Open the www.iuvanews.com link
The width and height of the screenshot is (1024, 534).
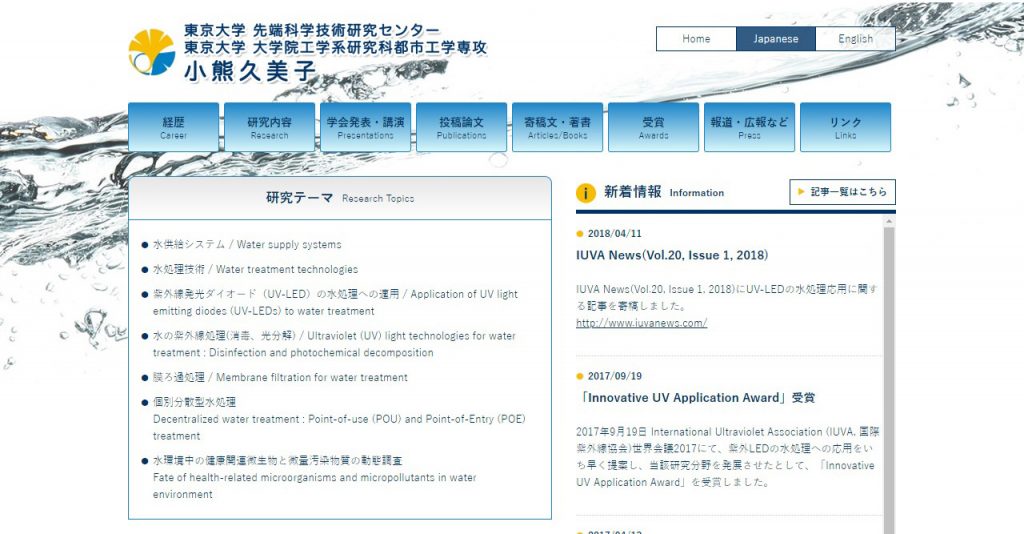point(641,323)
